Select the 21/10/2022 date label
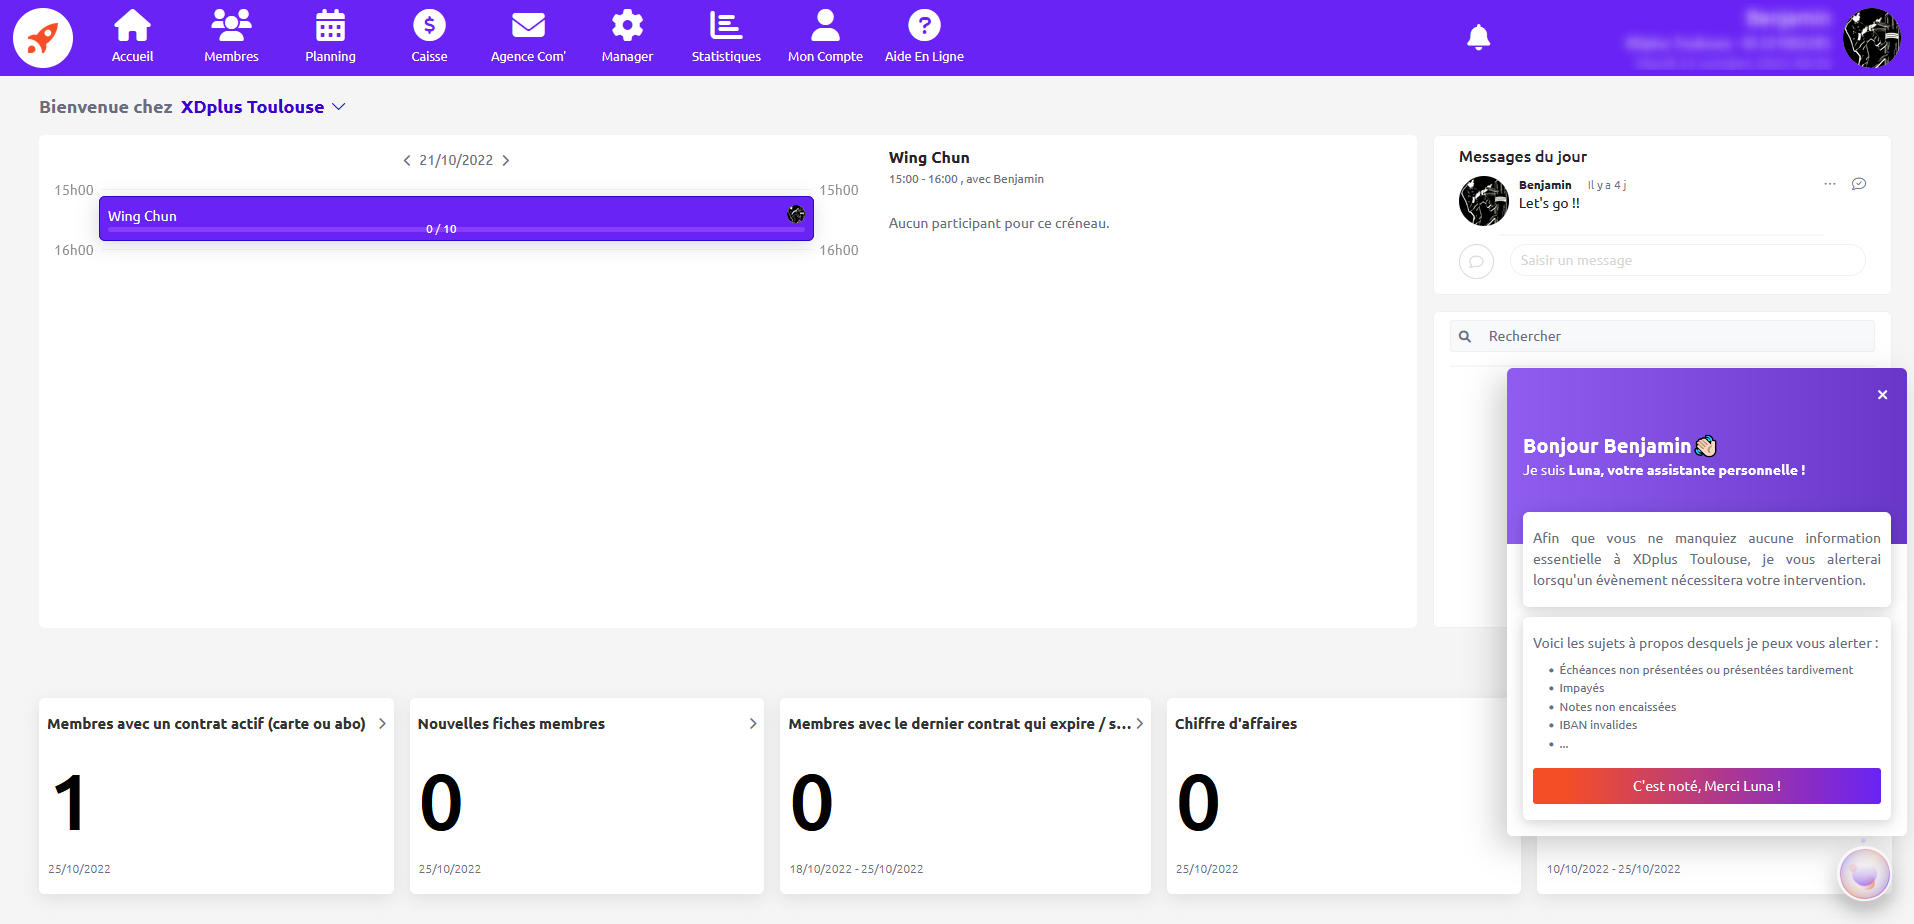The image size is (1914, 924). pyautogui.click(x=456, y=160)
